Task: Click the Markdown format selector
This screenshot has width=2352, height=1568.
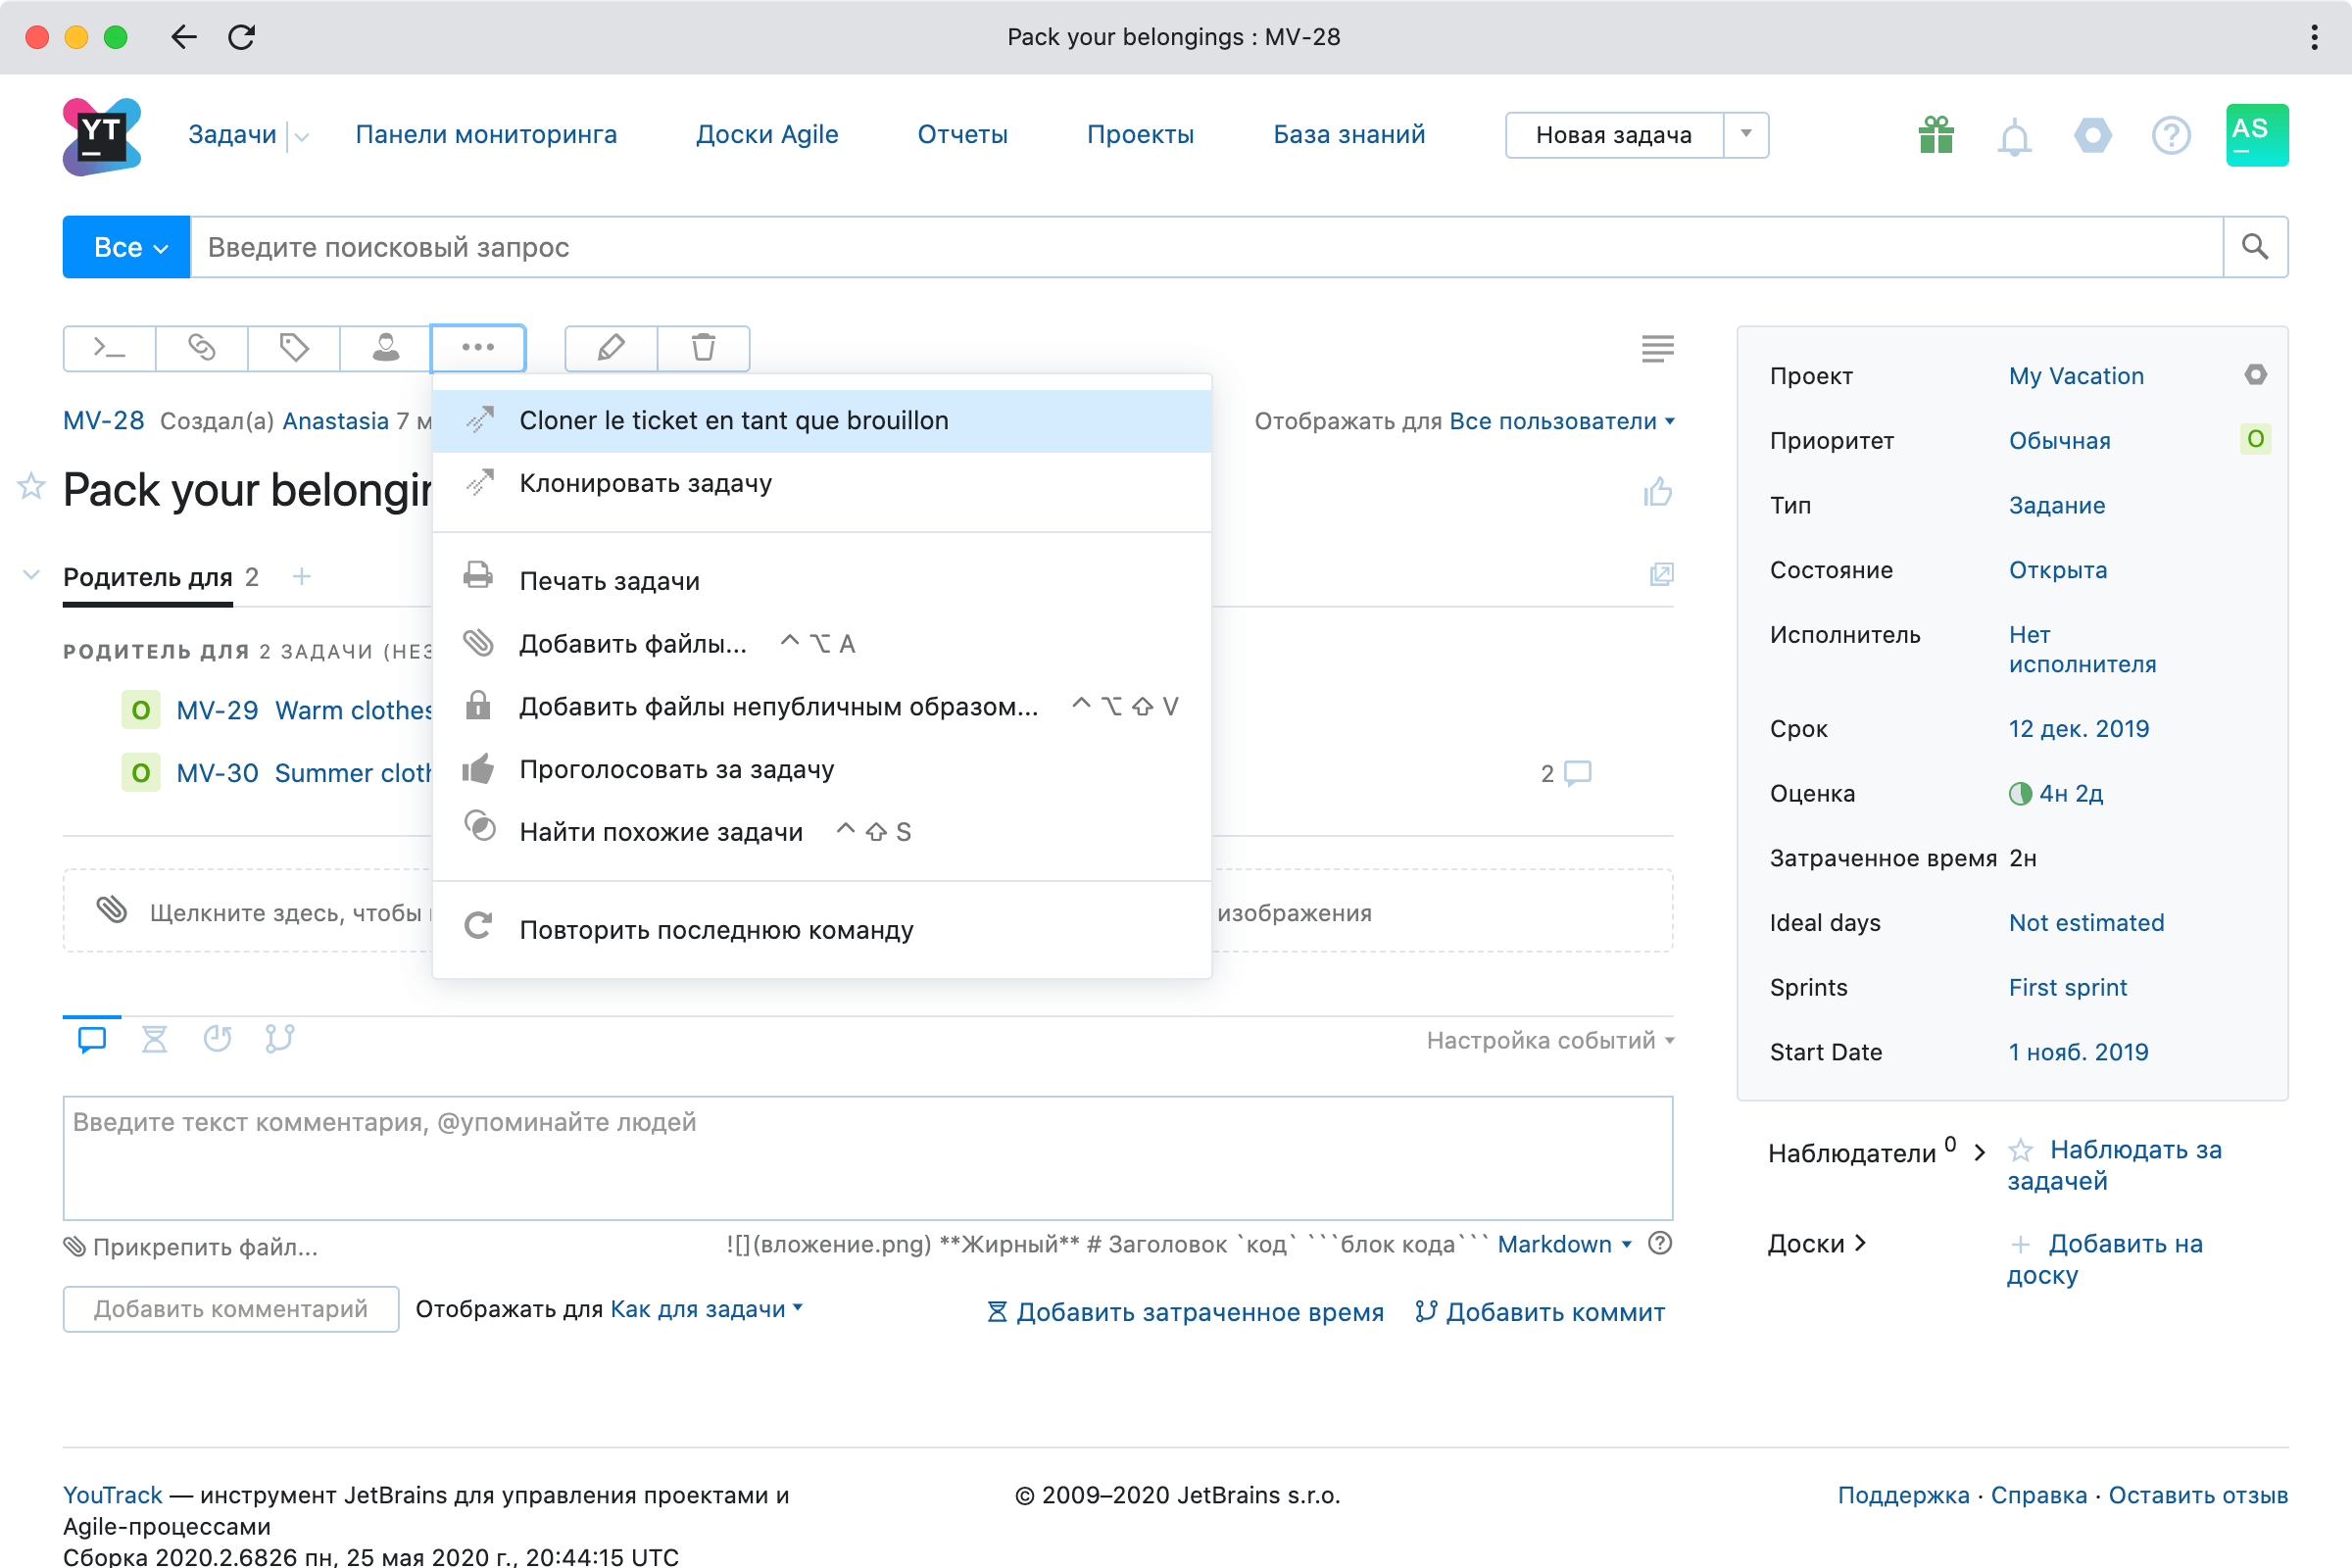Action: [x=1564, y=1246]
